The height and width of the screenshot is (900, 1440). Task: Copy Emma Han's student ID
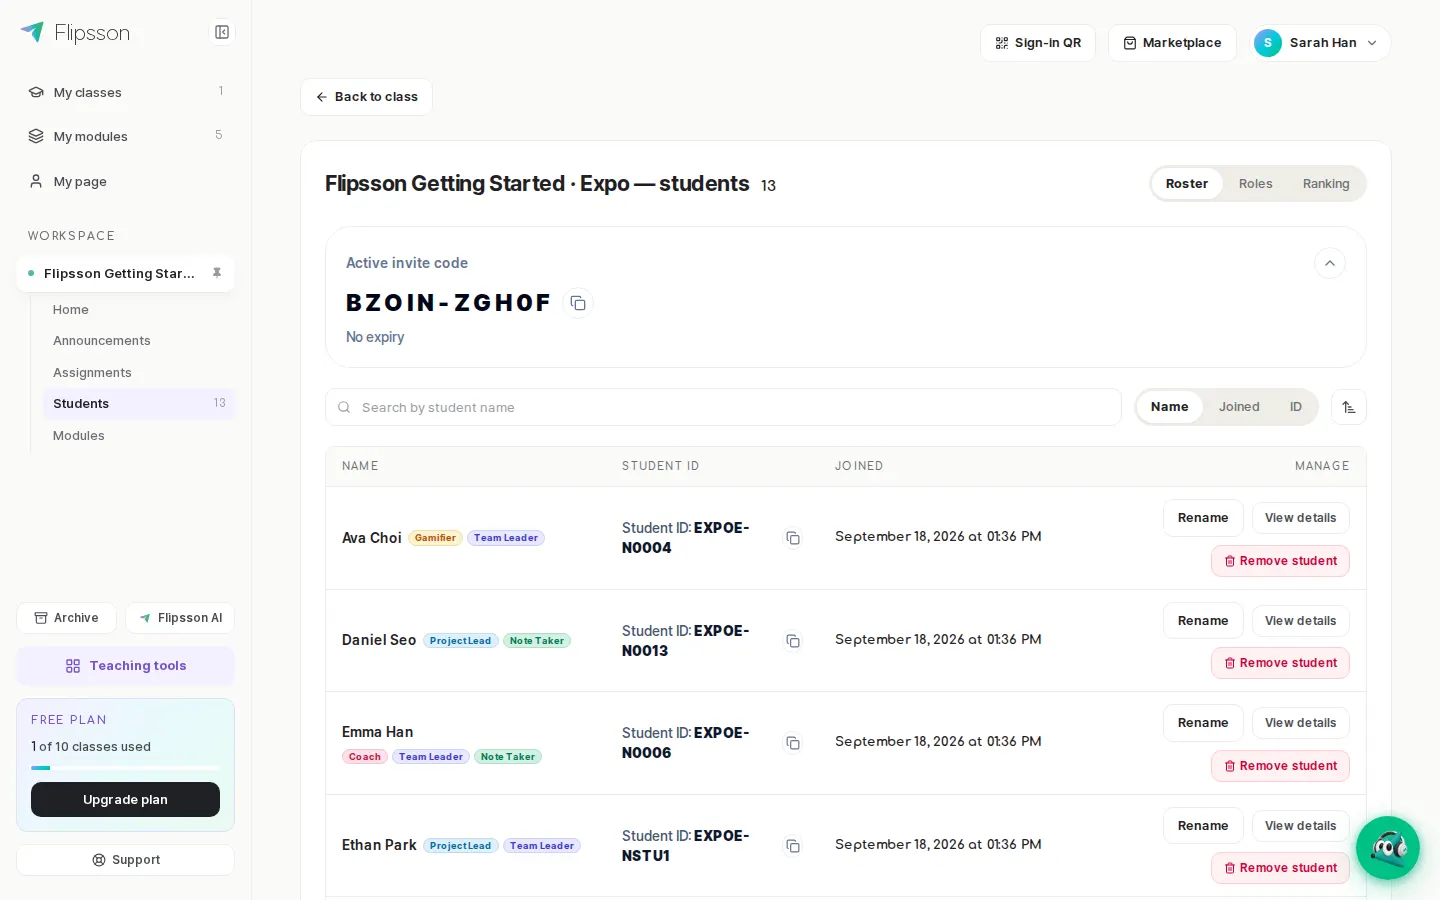coord(793,743)
